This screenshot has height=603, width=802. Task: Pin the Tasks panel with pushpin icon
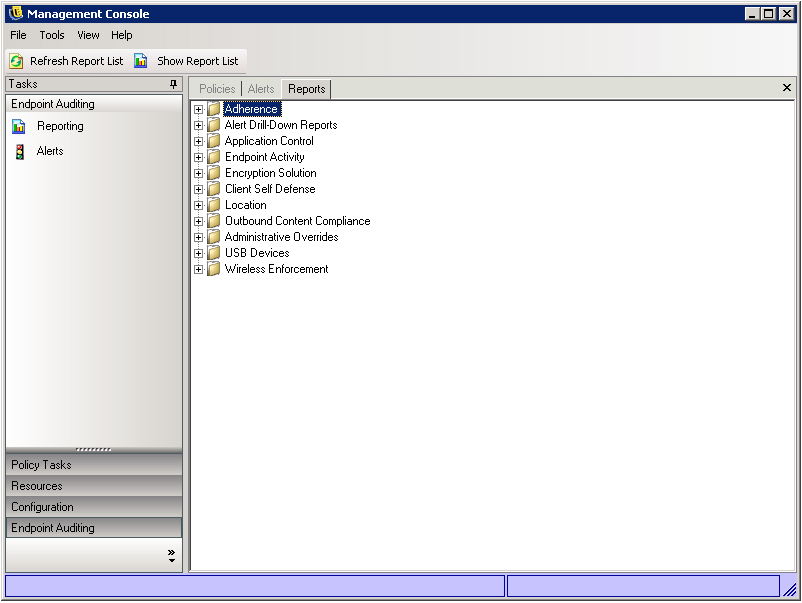(173, 85)
